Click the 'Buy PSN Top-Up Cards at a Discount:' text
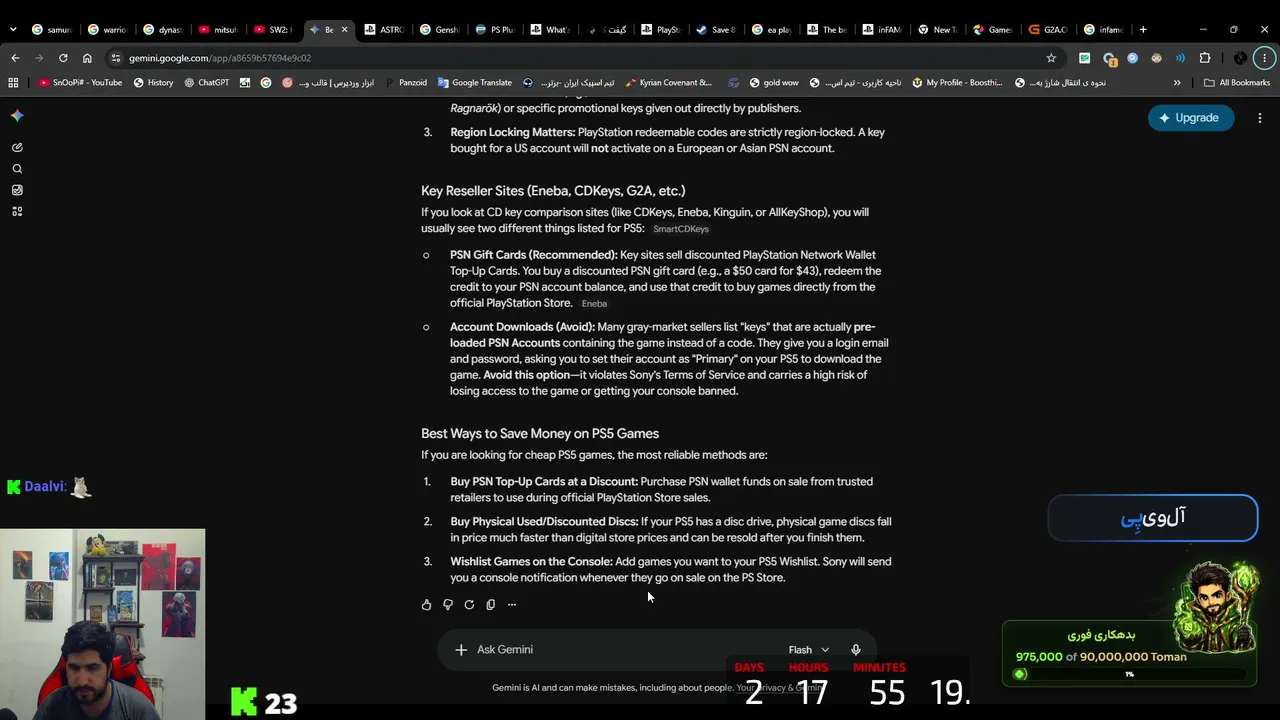The height and width of the screenshot is (720, 1280). (544, 482)
